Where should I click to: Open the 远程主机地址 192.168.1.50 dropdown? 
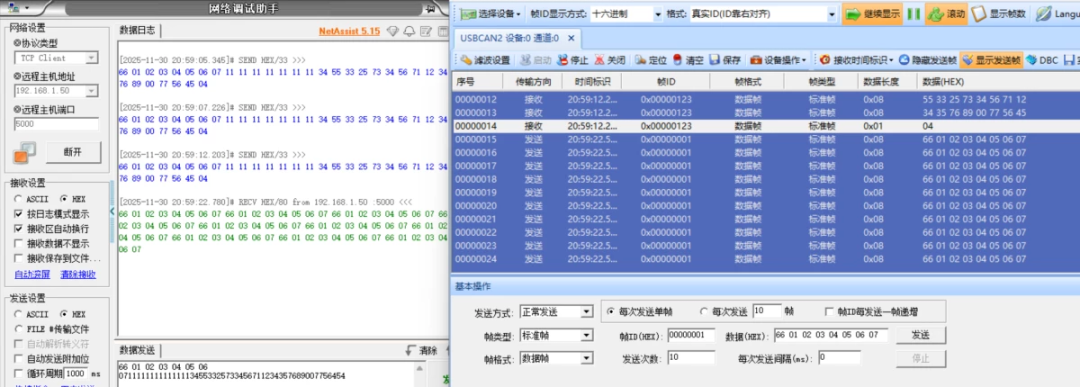pos(92,91)
